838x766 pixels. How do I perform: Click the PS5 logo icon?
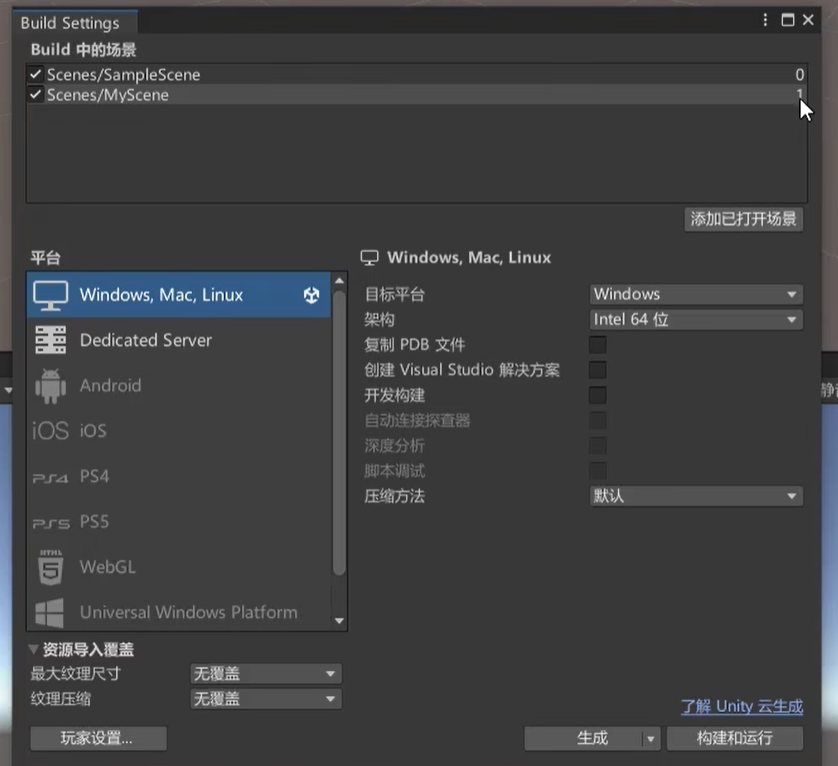(x=51, y=523)
